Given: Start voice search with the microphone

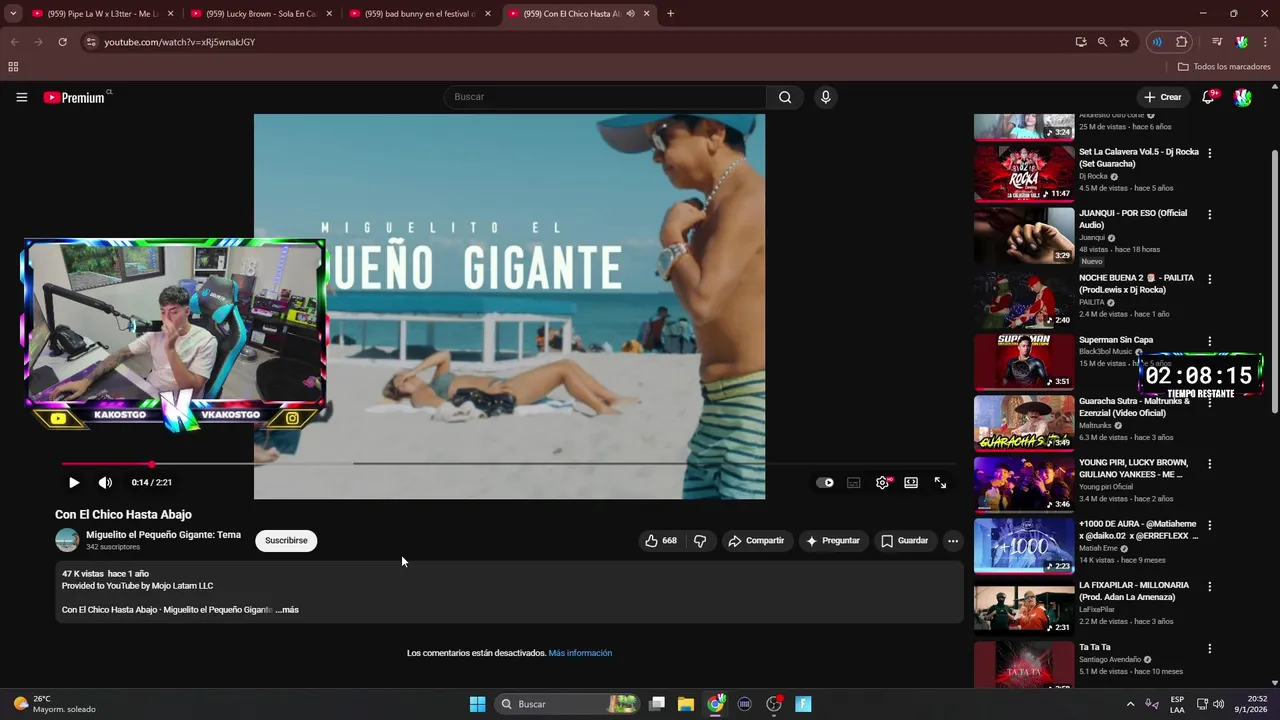Looking at the screenshot, I should [x=825, y=97].
